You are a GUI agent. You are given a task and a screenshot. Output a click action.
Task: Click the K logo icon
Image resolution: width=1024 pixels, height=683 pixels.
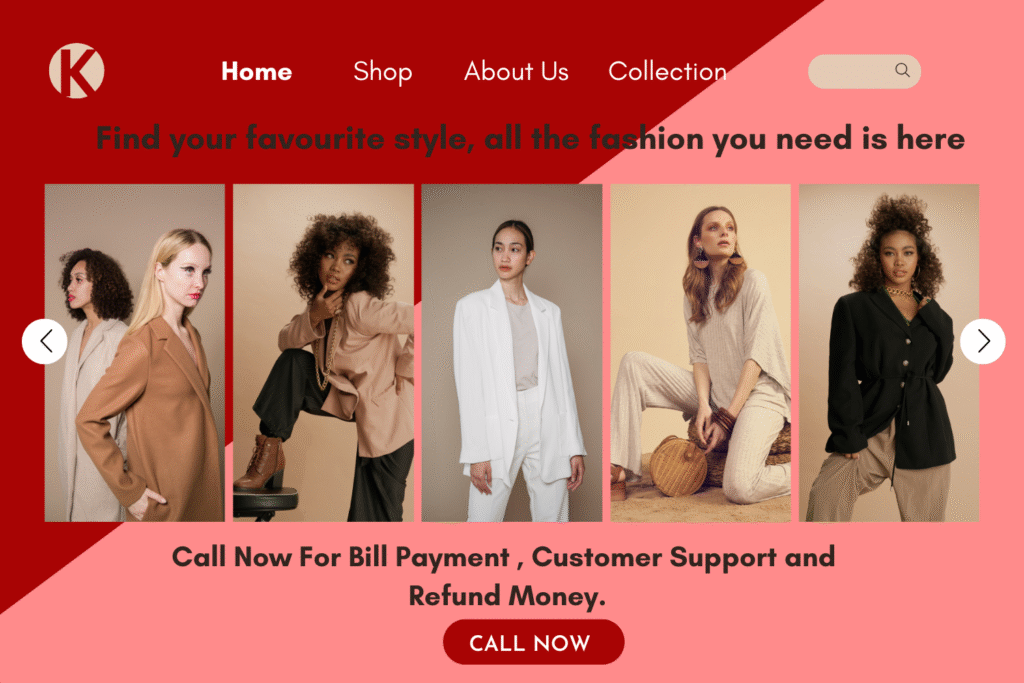(76, 71)
